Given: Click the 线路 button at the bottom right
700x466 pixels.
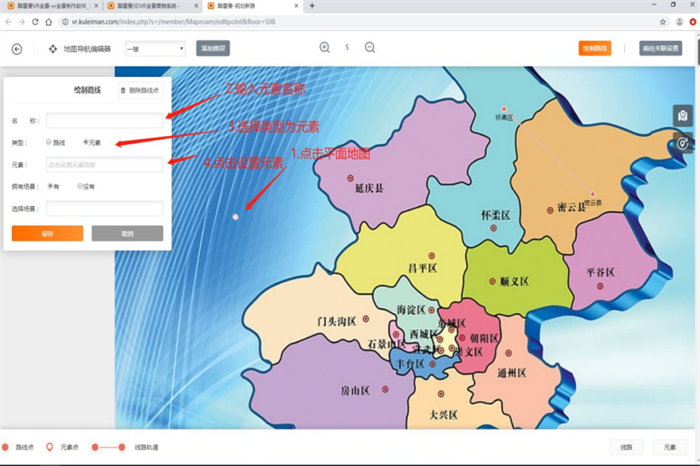Looking at the screenshot, I should click(x=626, y=447).
